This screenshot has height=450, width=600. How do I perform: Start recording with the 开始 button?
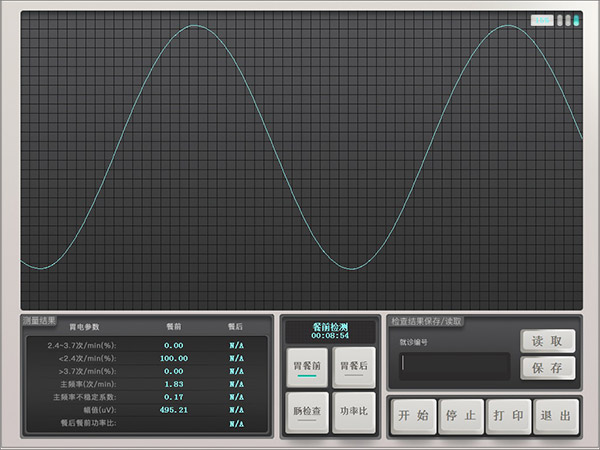(414, 416)
